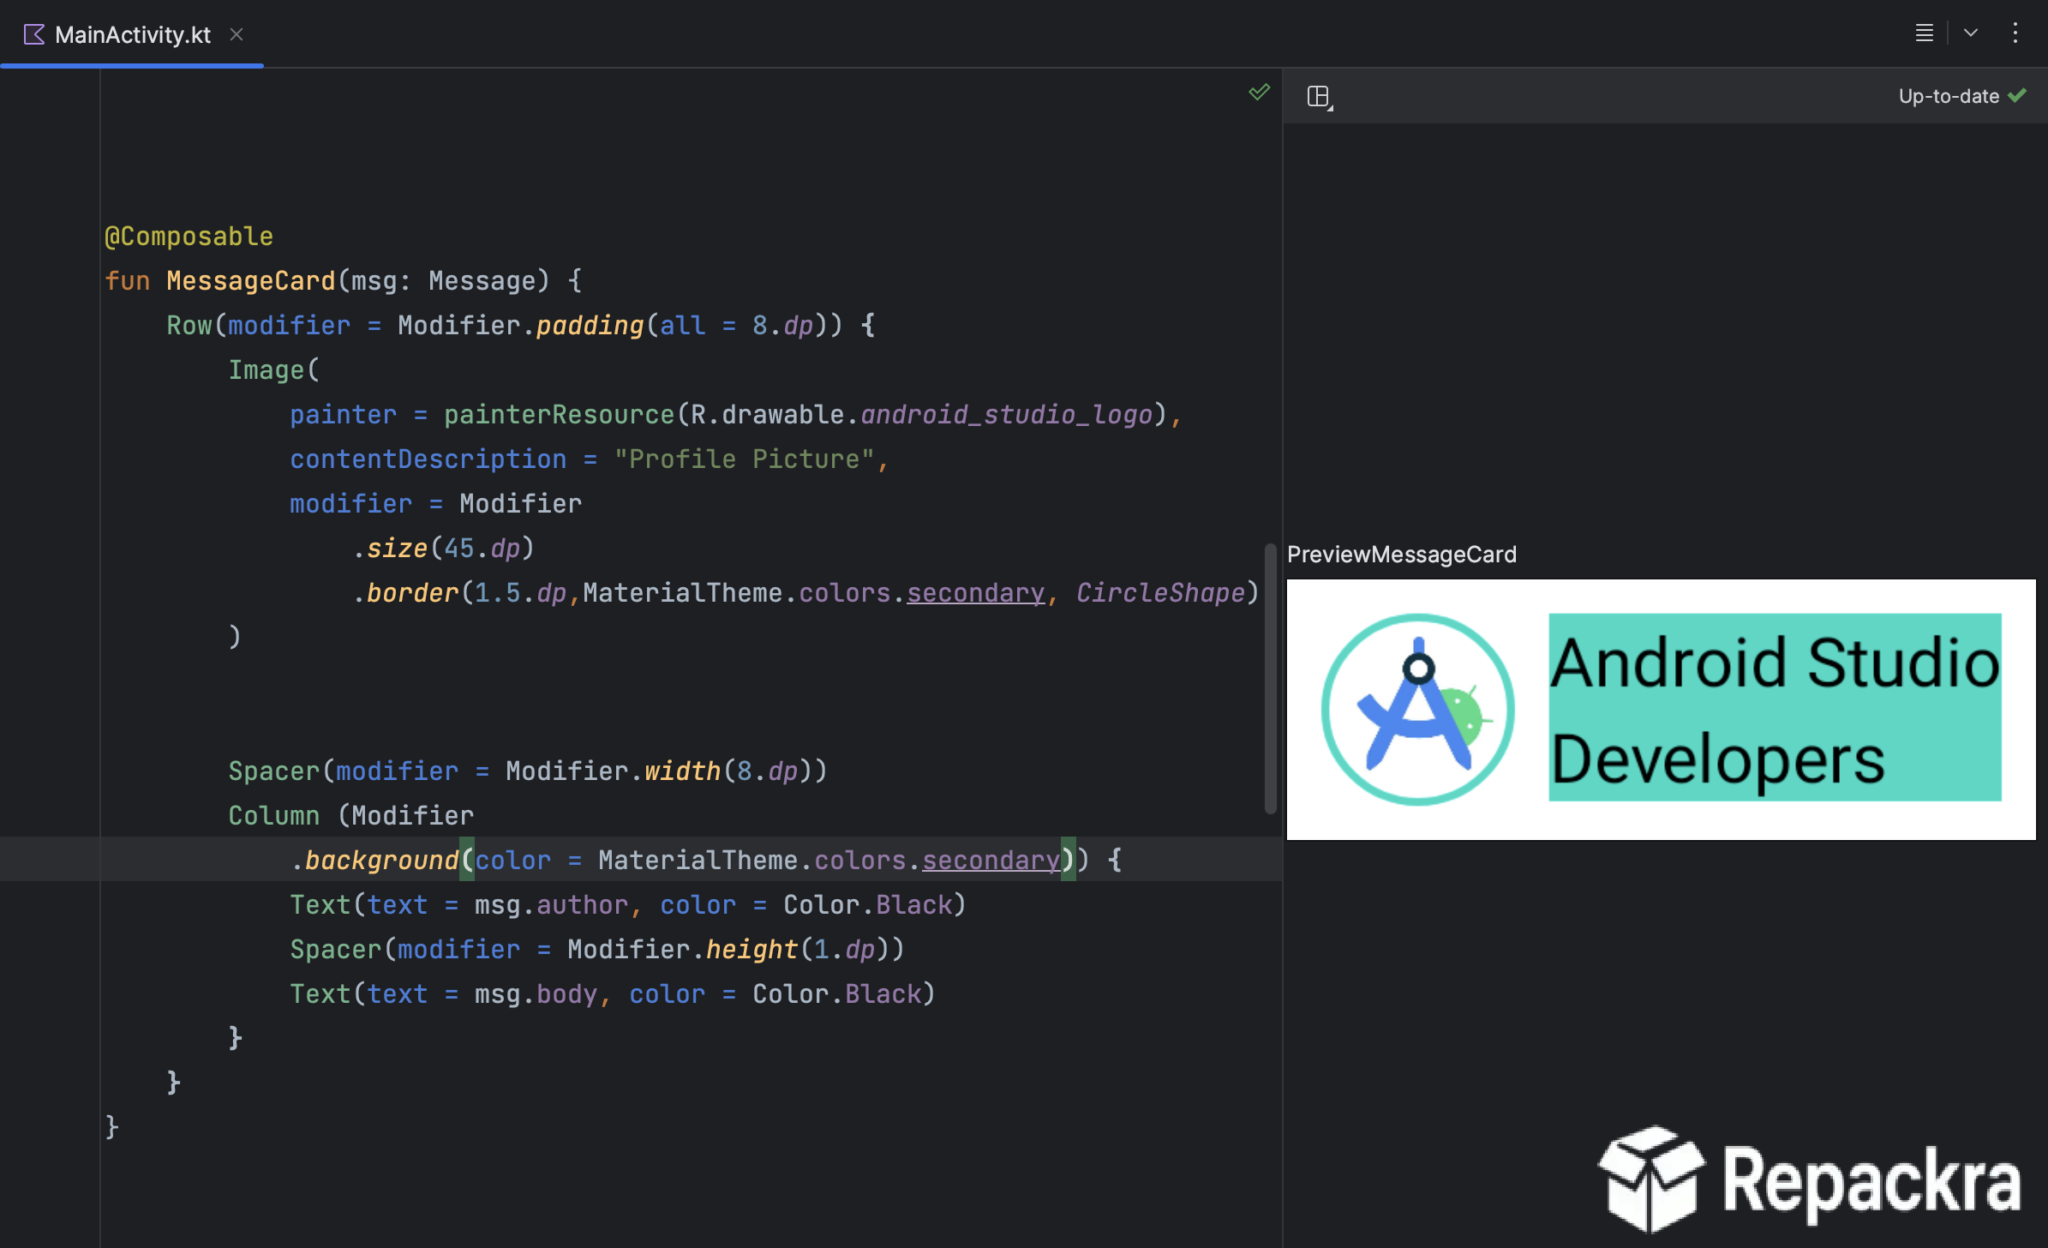
Task: Click the 'fun' keyword
Action: [128, 281]
